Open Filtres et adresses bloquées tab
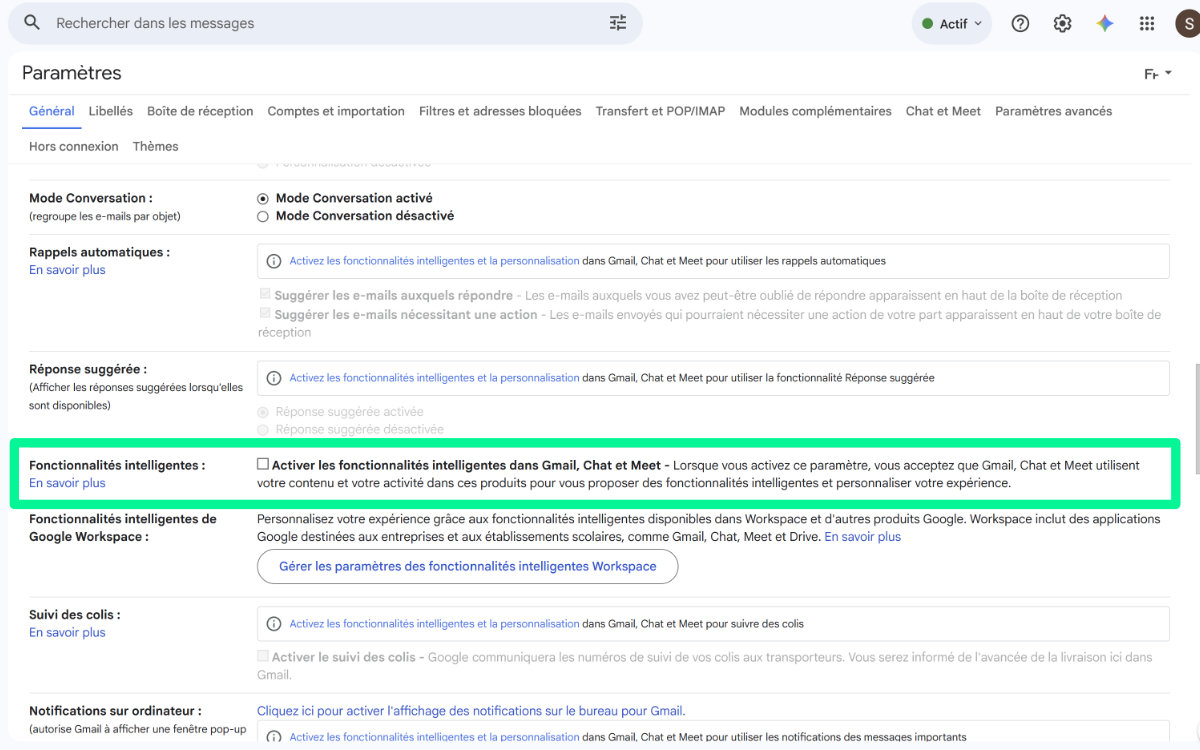Image resolution: width=1200 pixels, height=750 pixels. 500,111
